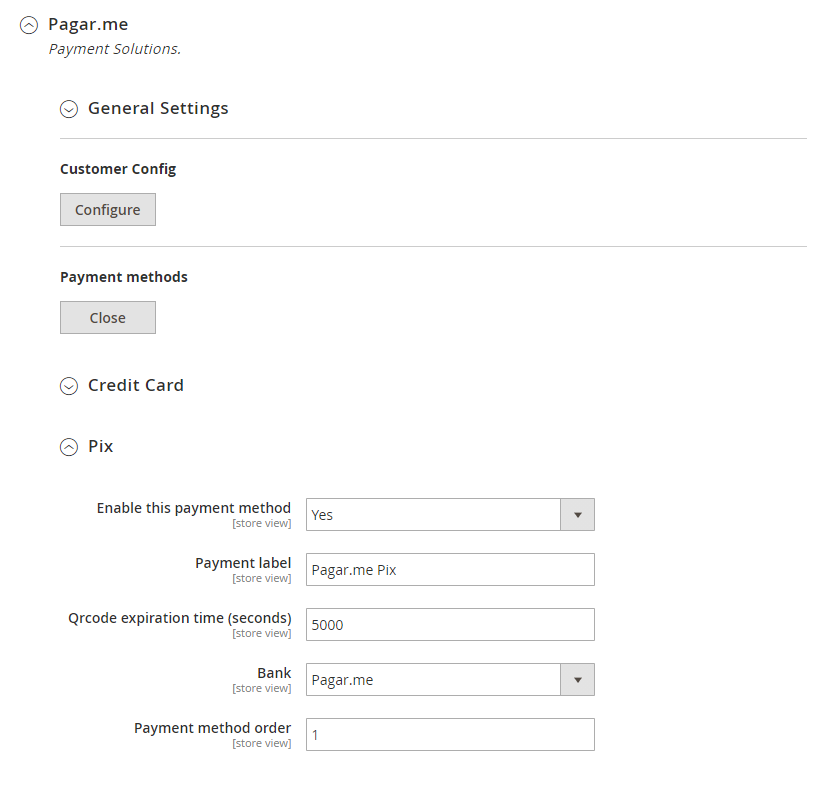Click the Close button under Payment methods
The image size is (831, 787).
108,317
